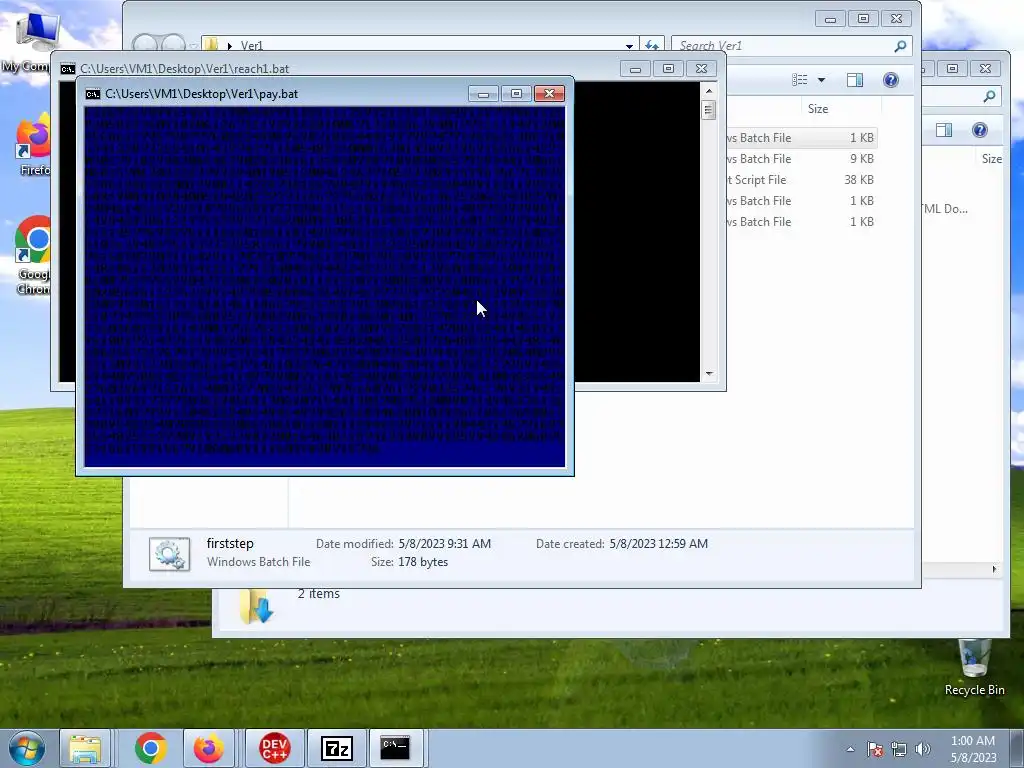1024x768 pixels.
Task: Open Windows Explorer from the taskbar
Action: pos(86,748)
